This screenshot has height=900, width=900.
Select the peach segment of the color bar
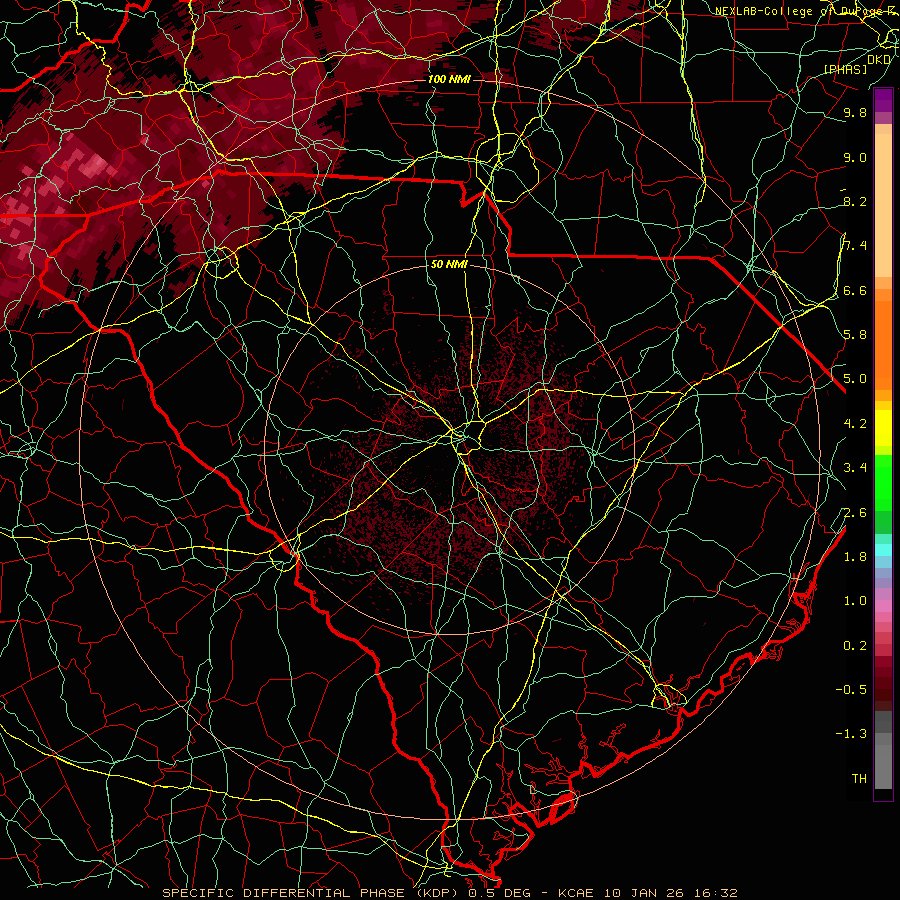coord(883,207)
